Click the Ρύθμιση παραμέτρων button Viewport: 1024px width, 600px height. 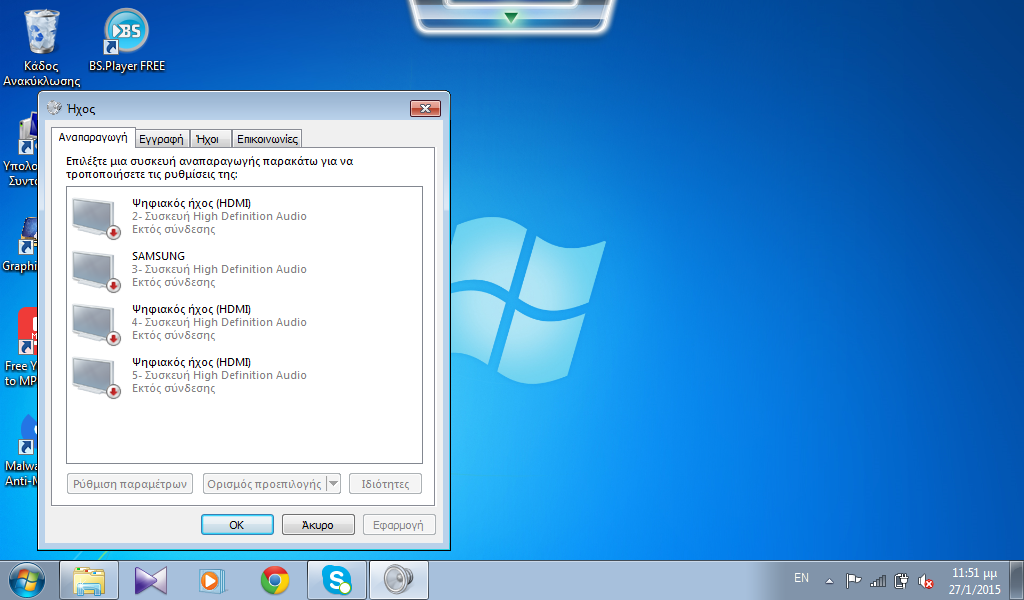[x=130, y=484]
